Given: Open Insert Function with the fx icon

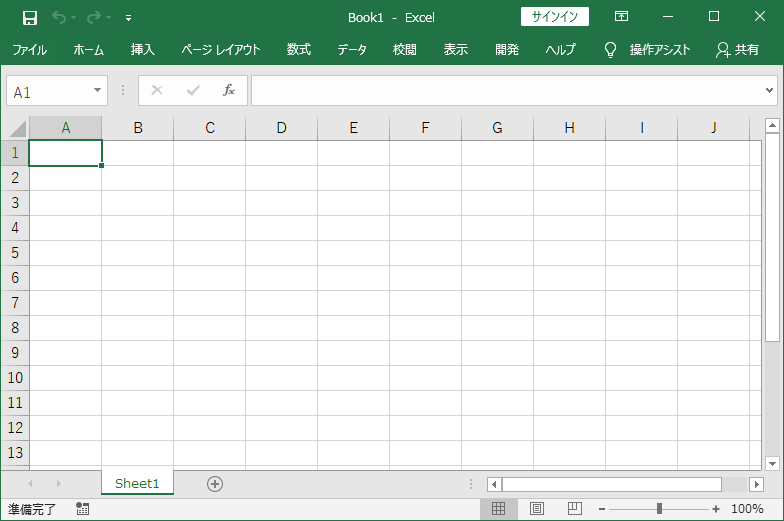Looking at the screenshot, I should coord(229,90).
